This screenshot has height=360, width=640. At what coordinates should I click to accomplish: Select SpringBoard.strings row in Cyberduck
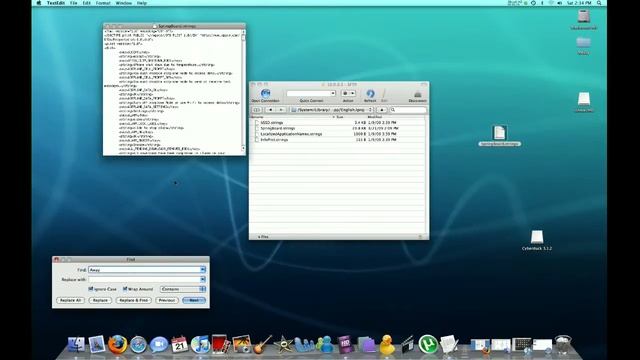pyautogui.click(x=338, y=128)
